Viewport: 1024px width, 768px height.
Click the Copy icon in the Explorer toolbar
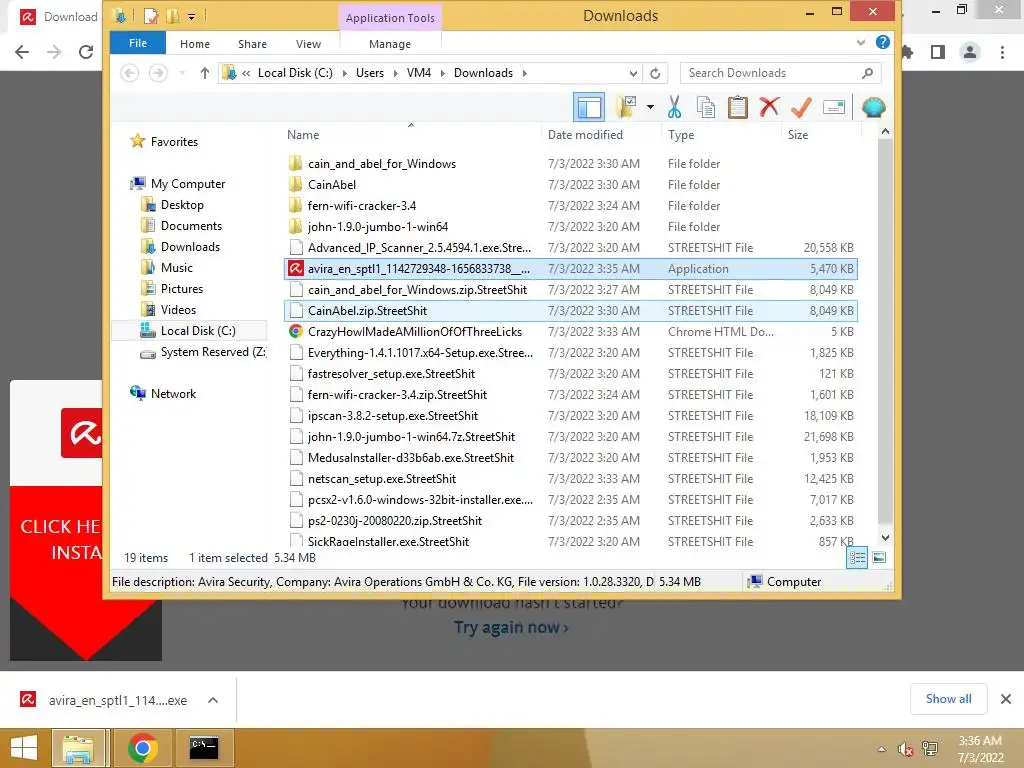point(706,107)
